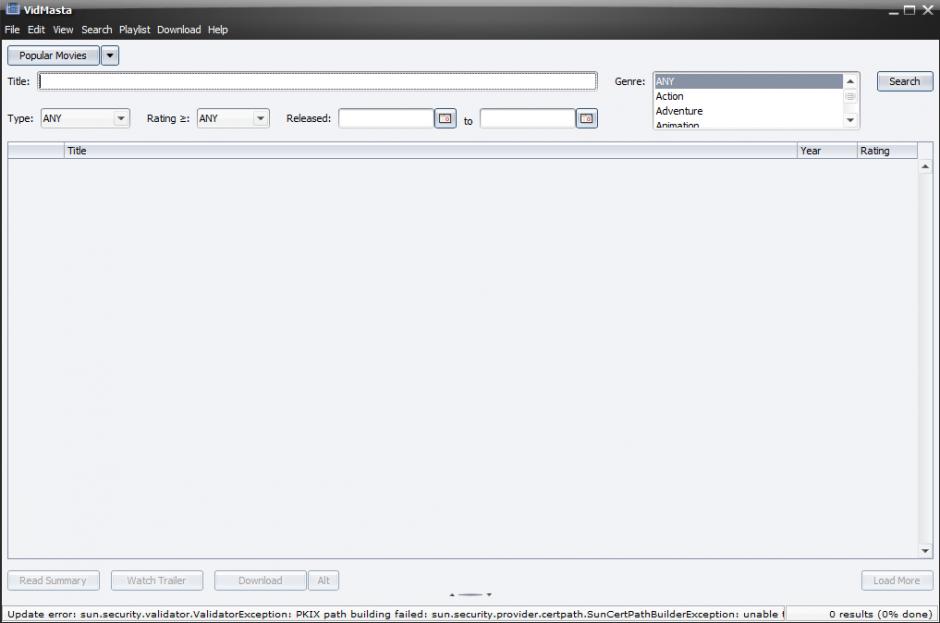Sort results by the Year column header
The width and height of the screenshot is (940, 623).
click(x=827, y=151)
